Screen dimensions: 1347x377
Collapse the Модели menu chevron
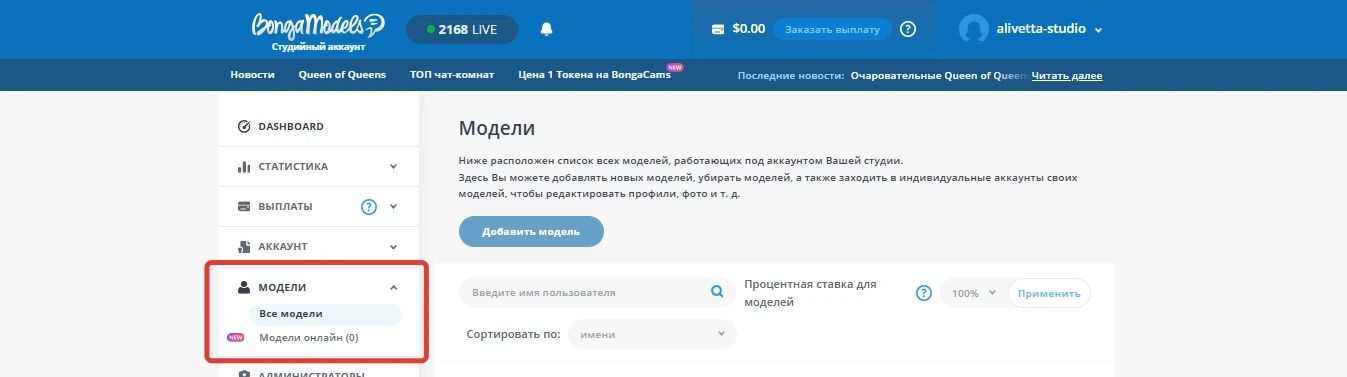(393, 287)
